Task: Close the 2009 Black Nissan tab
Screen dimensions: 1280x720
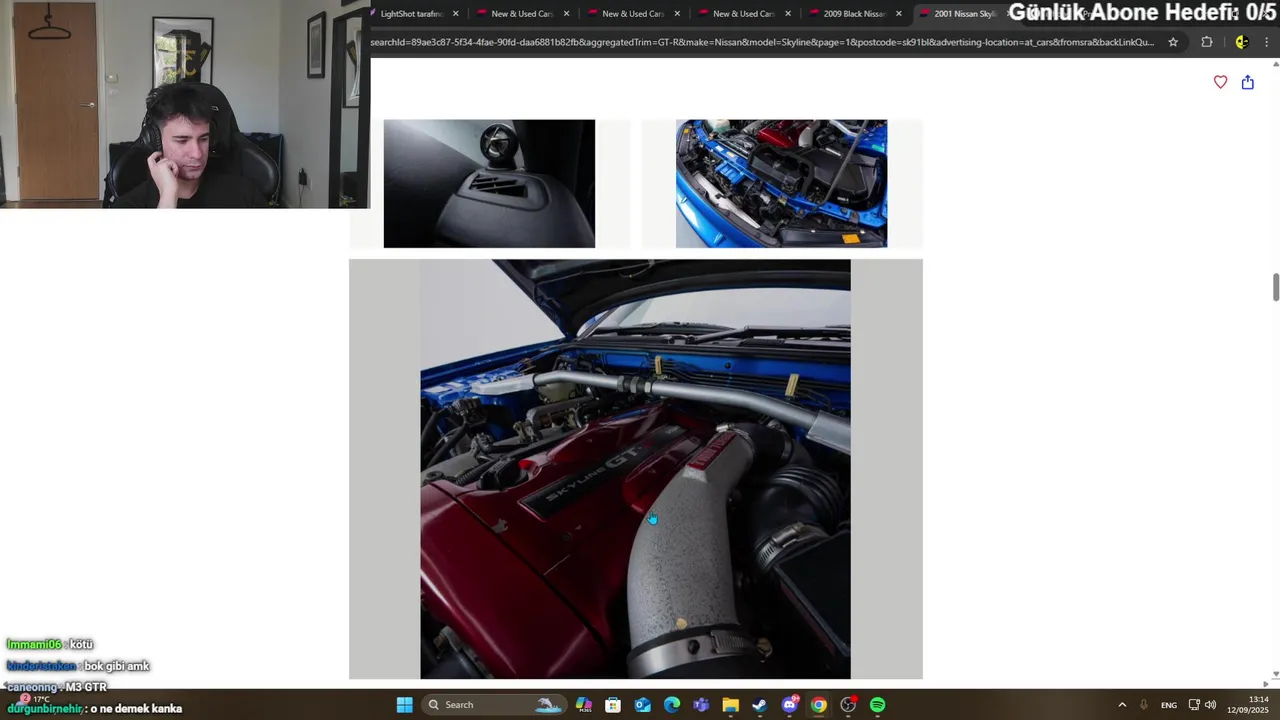Action: point(899,14)
